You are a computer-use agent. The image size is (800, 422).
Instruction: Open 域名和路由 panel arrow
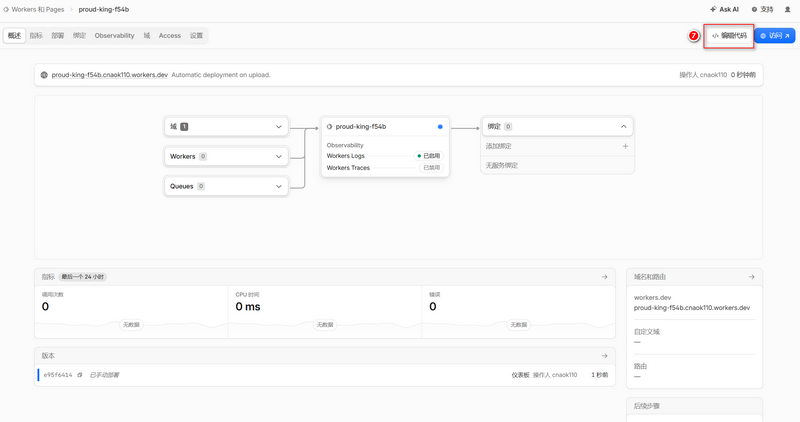pos(752,277)
